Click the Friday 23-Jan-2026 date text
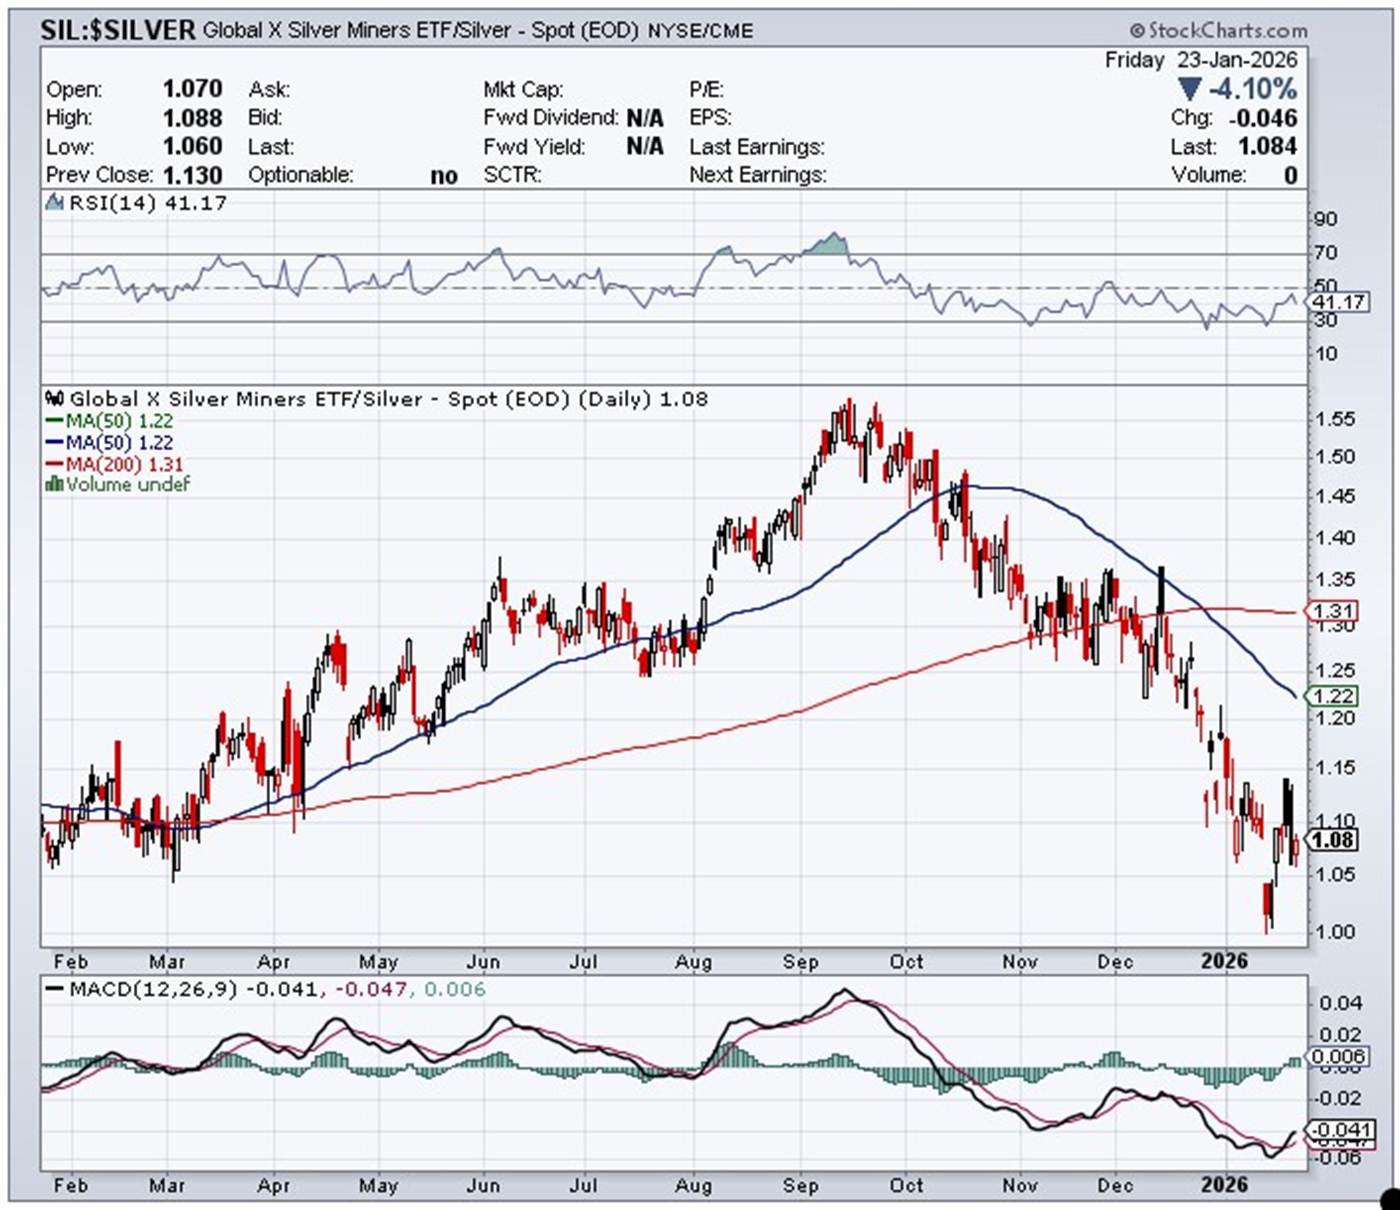Image resolution: width=1400 pixels, height=1210 pixels. [x=1200, y=60]
